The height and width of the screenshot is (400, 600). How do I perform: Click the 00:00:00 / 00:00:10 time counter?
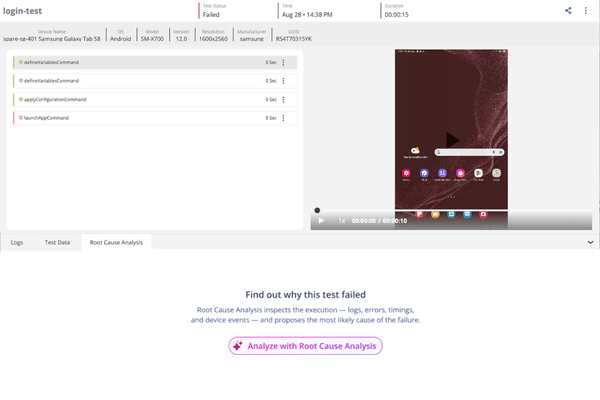tap(379, 221)
